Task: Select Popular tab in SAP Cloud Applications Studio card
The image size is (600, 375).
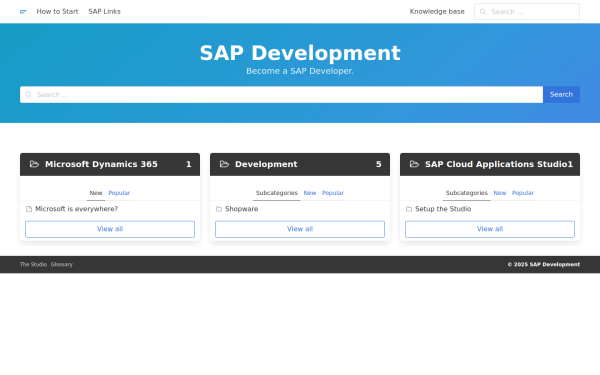Action: pyautogui.click(x=523, y=193)
